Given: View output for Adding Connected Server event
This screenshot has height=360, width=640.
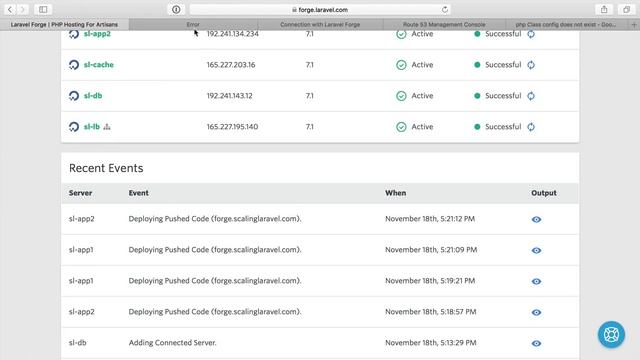Looking at the screenshot, I should tap(536, 343).
